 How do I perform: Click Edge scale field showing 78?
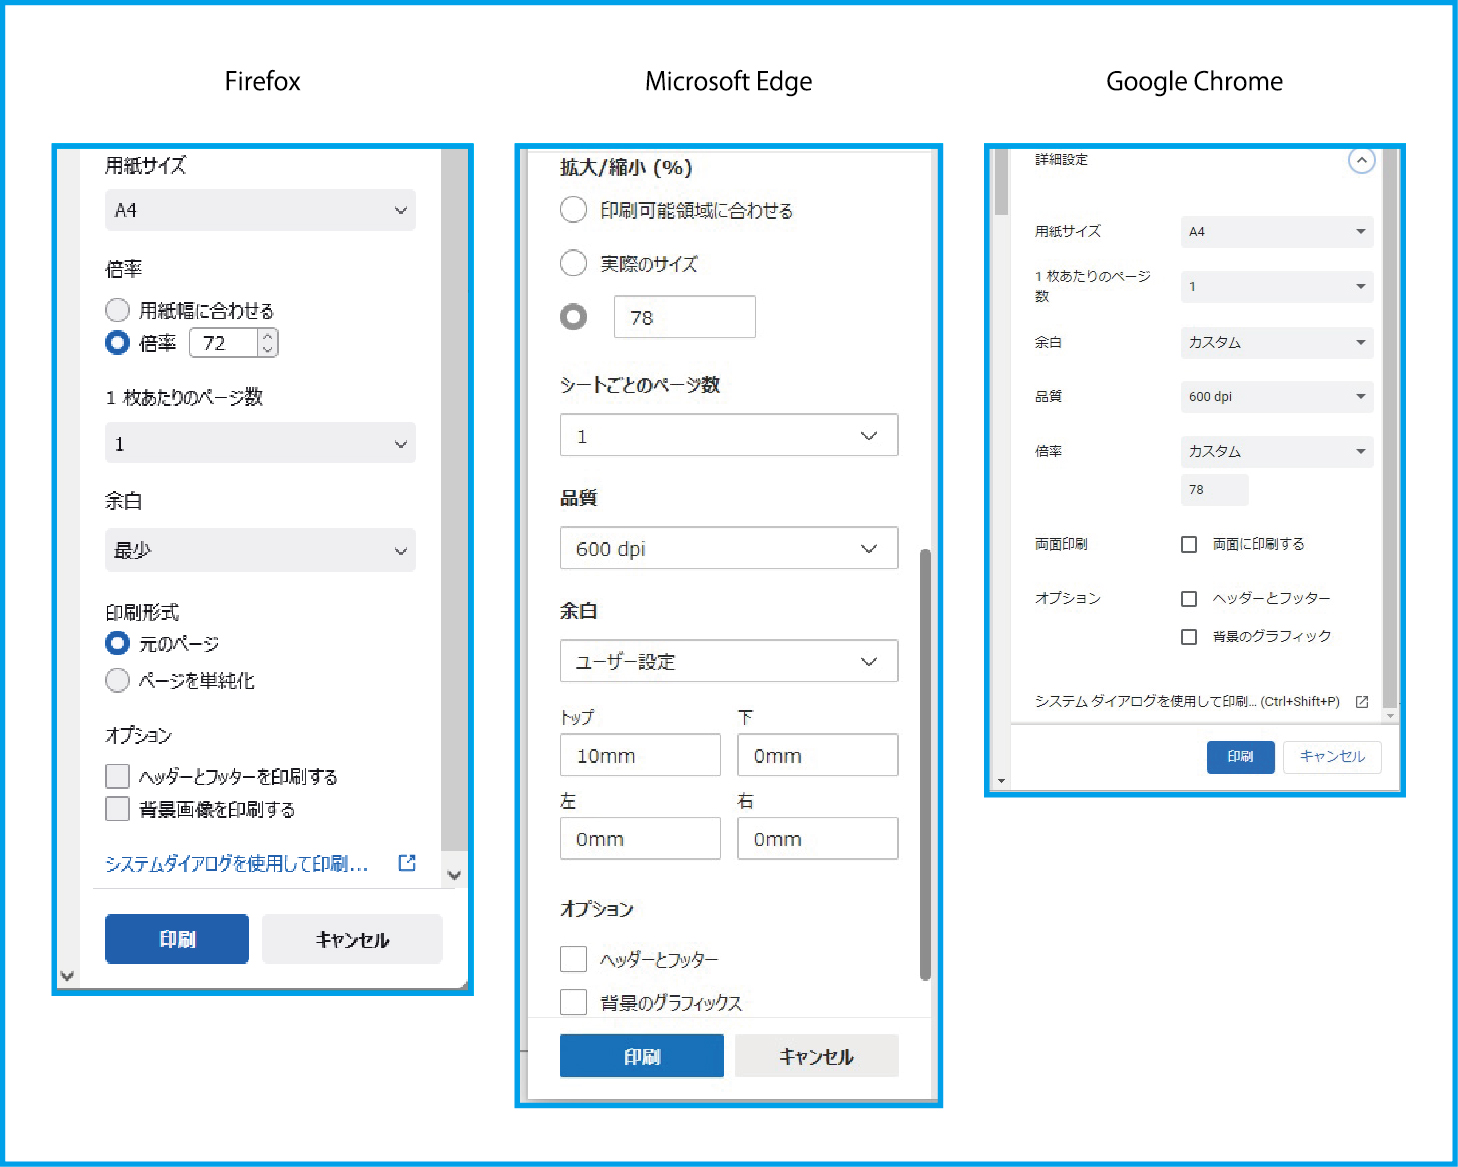[685, 317]
